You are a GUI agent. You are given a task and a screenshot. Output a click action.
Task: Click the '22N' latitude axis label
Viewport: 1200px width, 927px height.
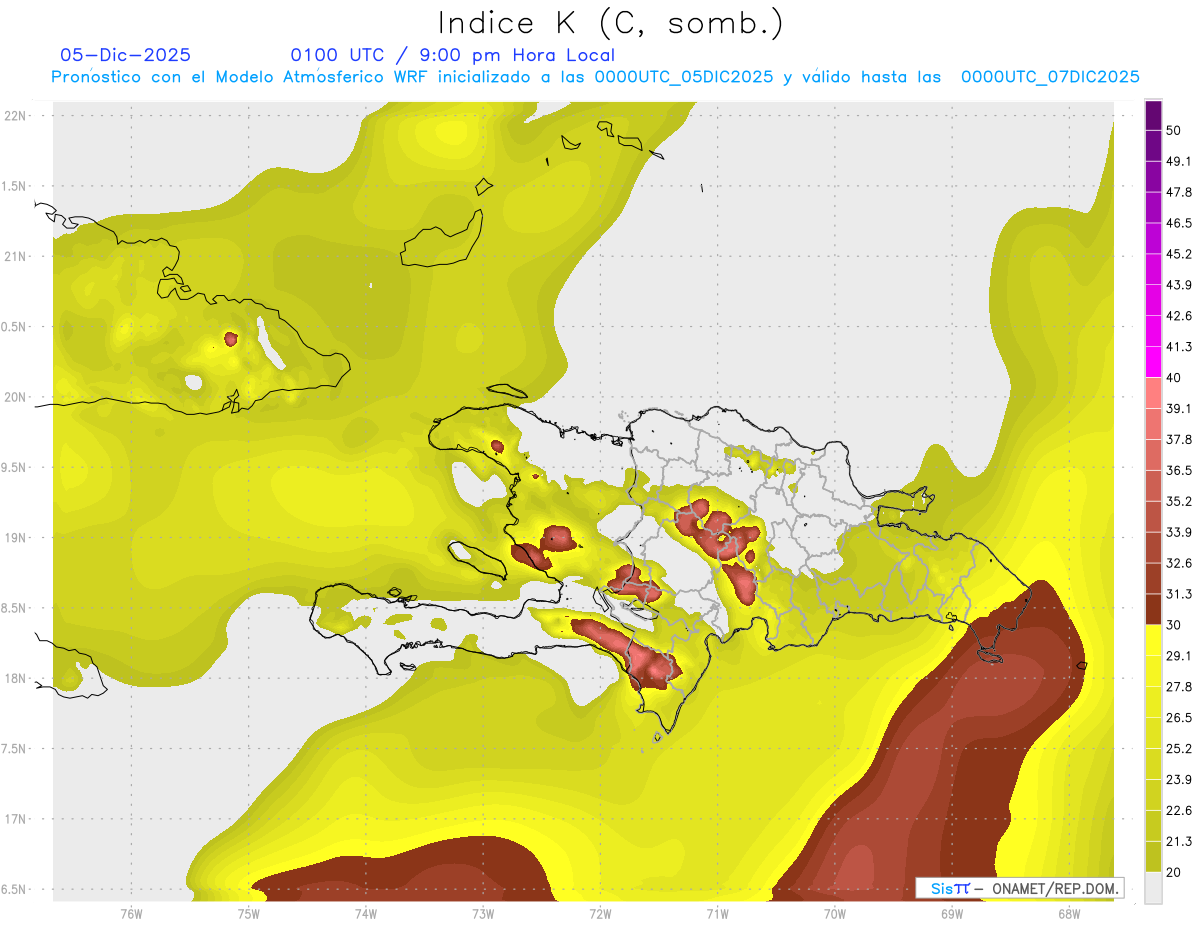[16, 116]
